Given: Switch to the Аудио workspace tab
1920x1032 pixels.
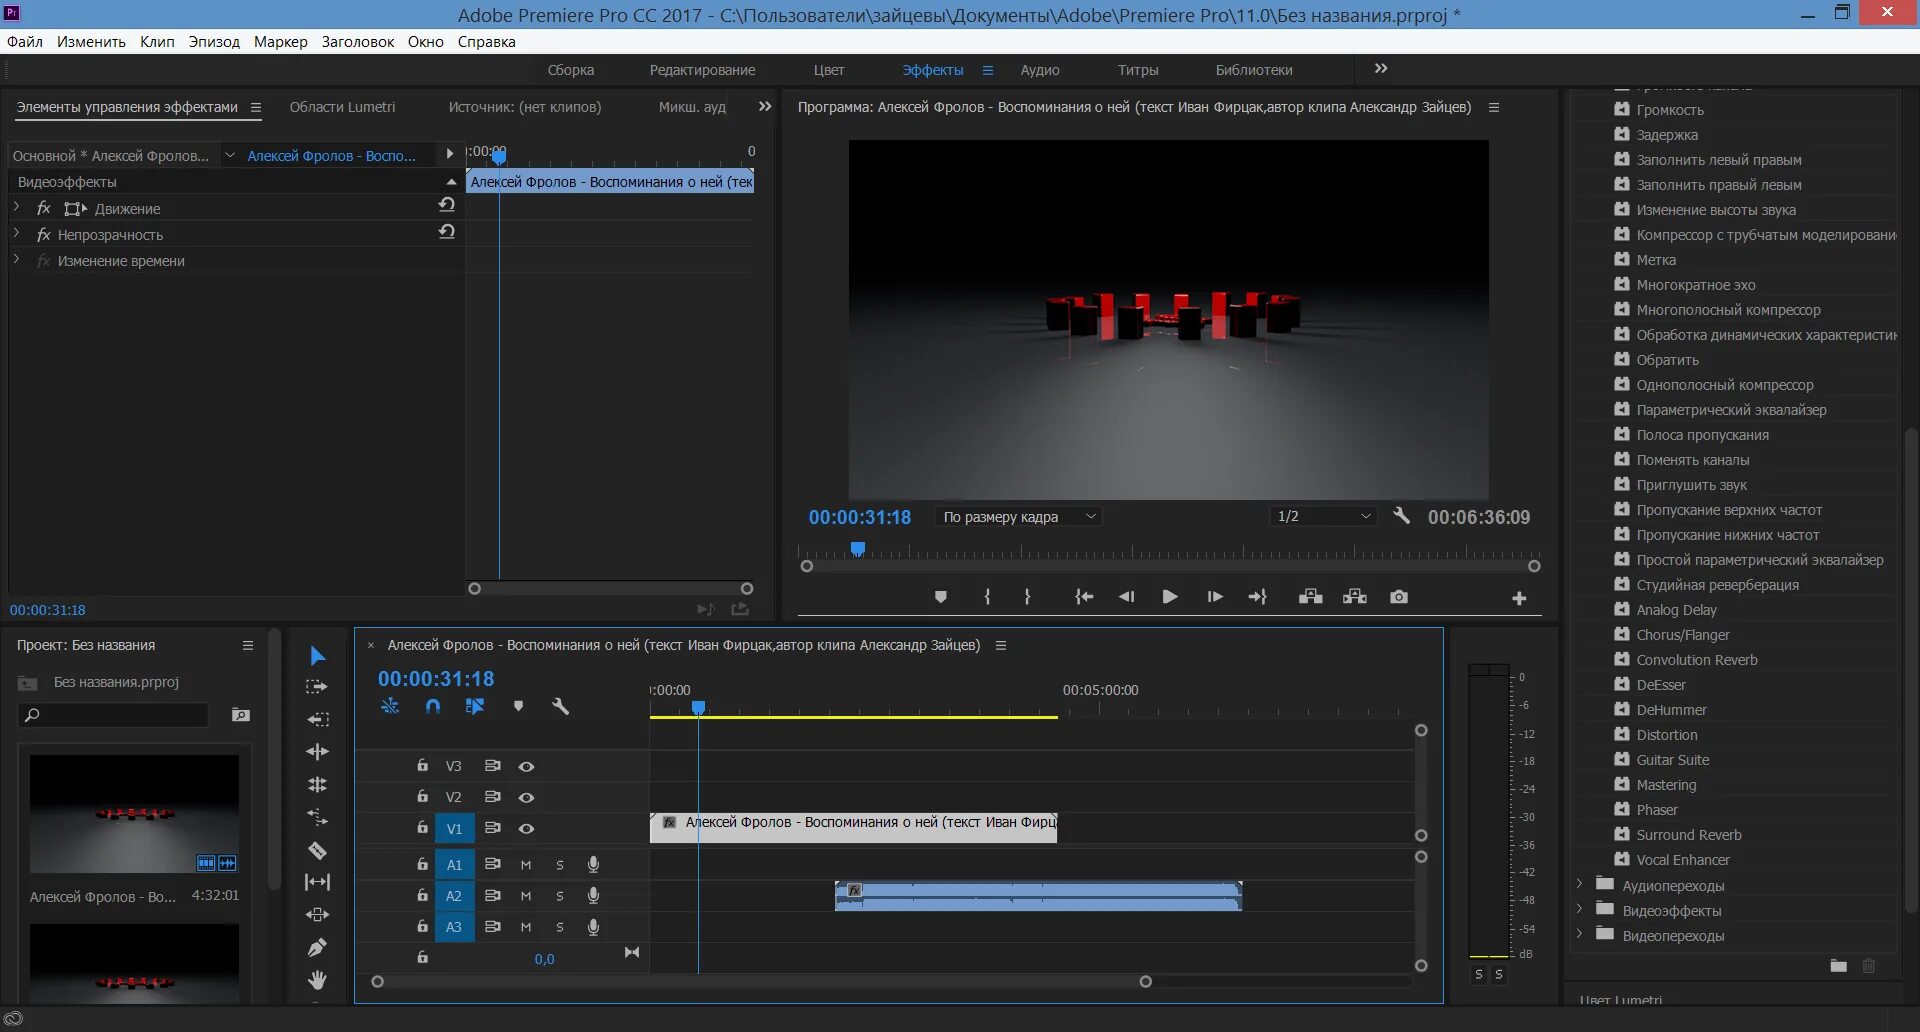Looking at the screenshot, I should 1039,70.
